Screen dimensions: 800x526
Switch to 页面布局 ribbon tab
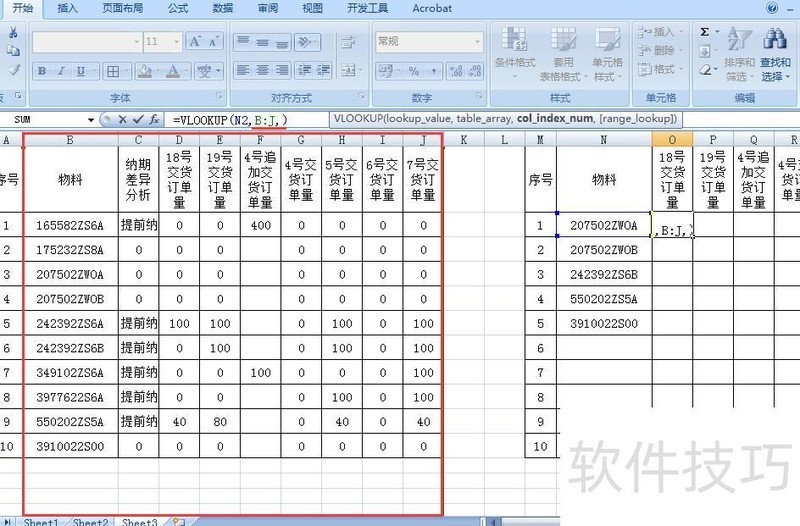(x=122, y=8)
